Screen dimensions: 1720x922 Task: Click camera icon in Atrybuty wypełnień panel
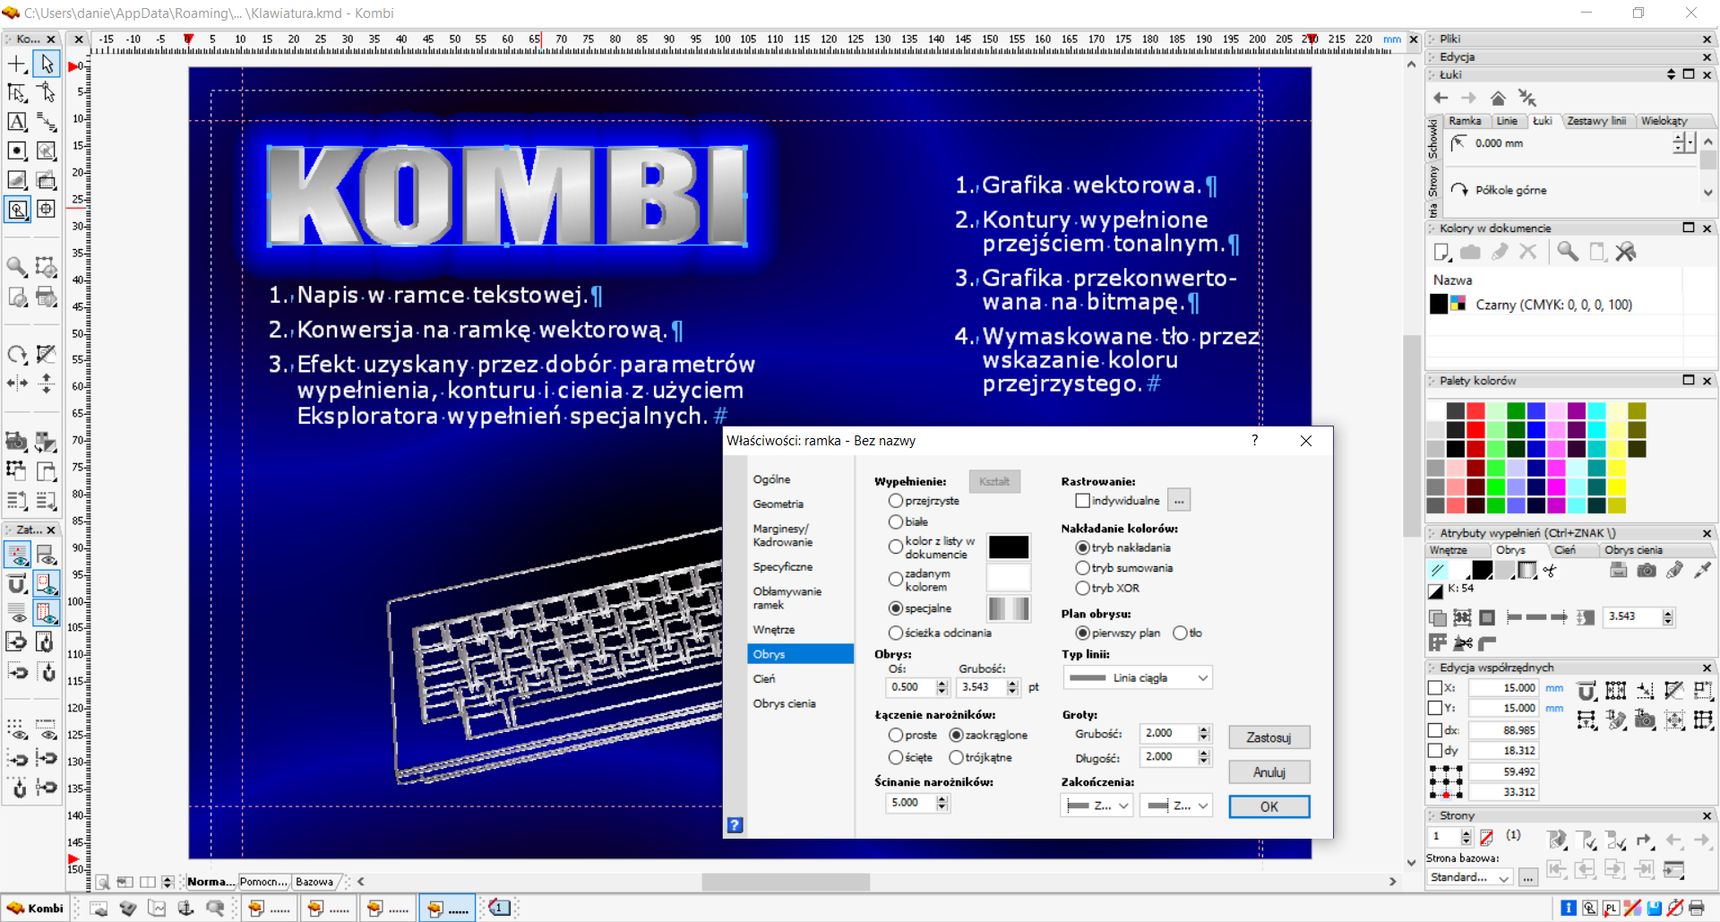(1646, 570)
